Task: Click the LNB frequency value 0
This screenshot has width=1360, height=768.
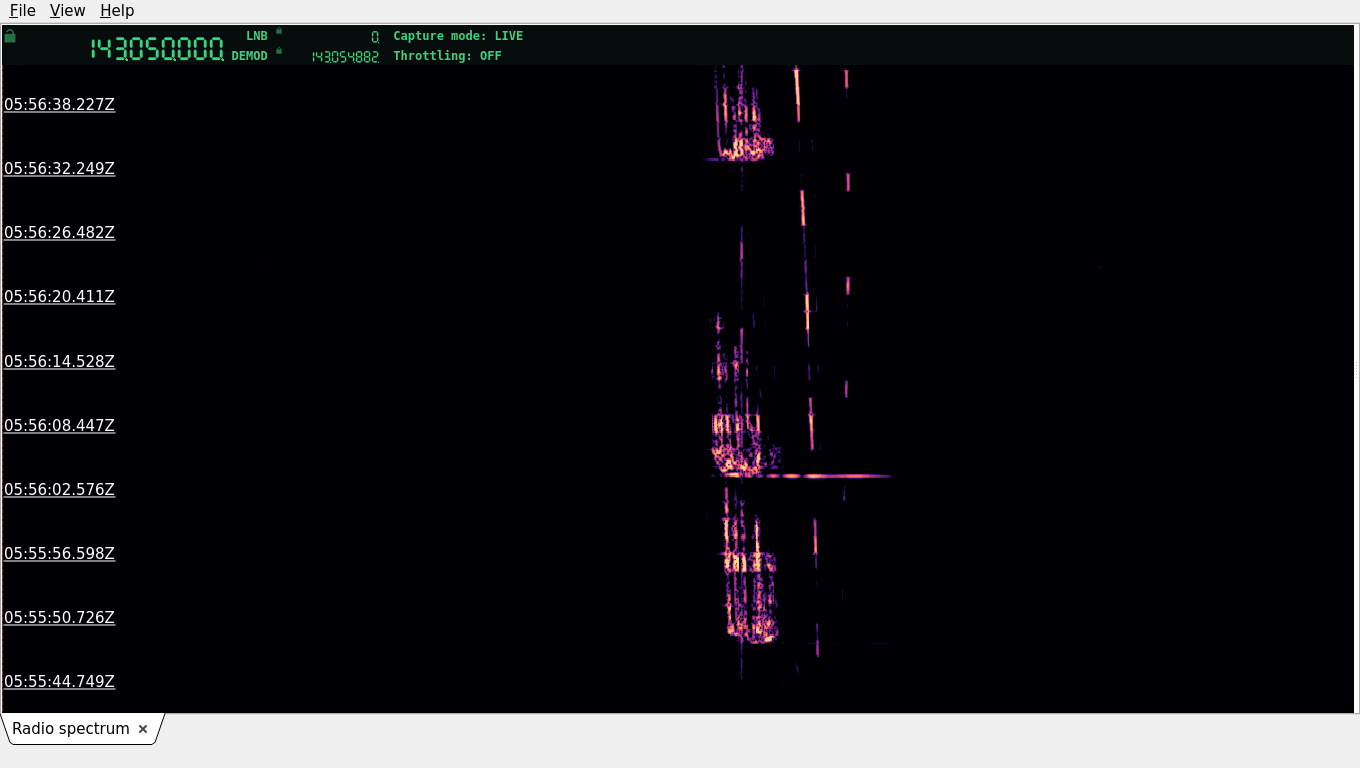Action: 375,37
